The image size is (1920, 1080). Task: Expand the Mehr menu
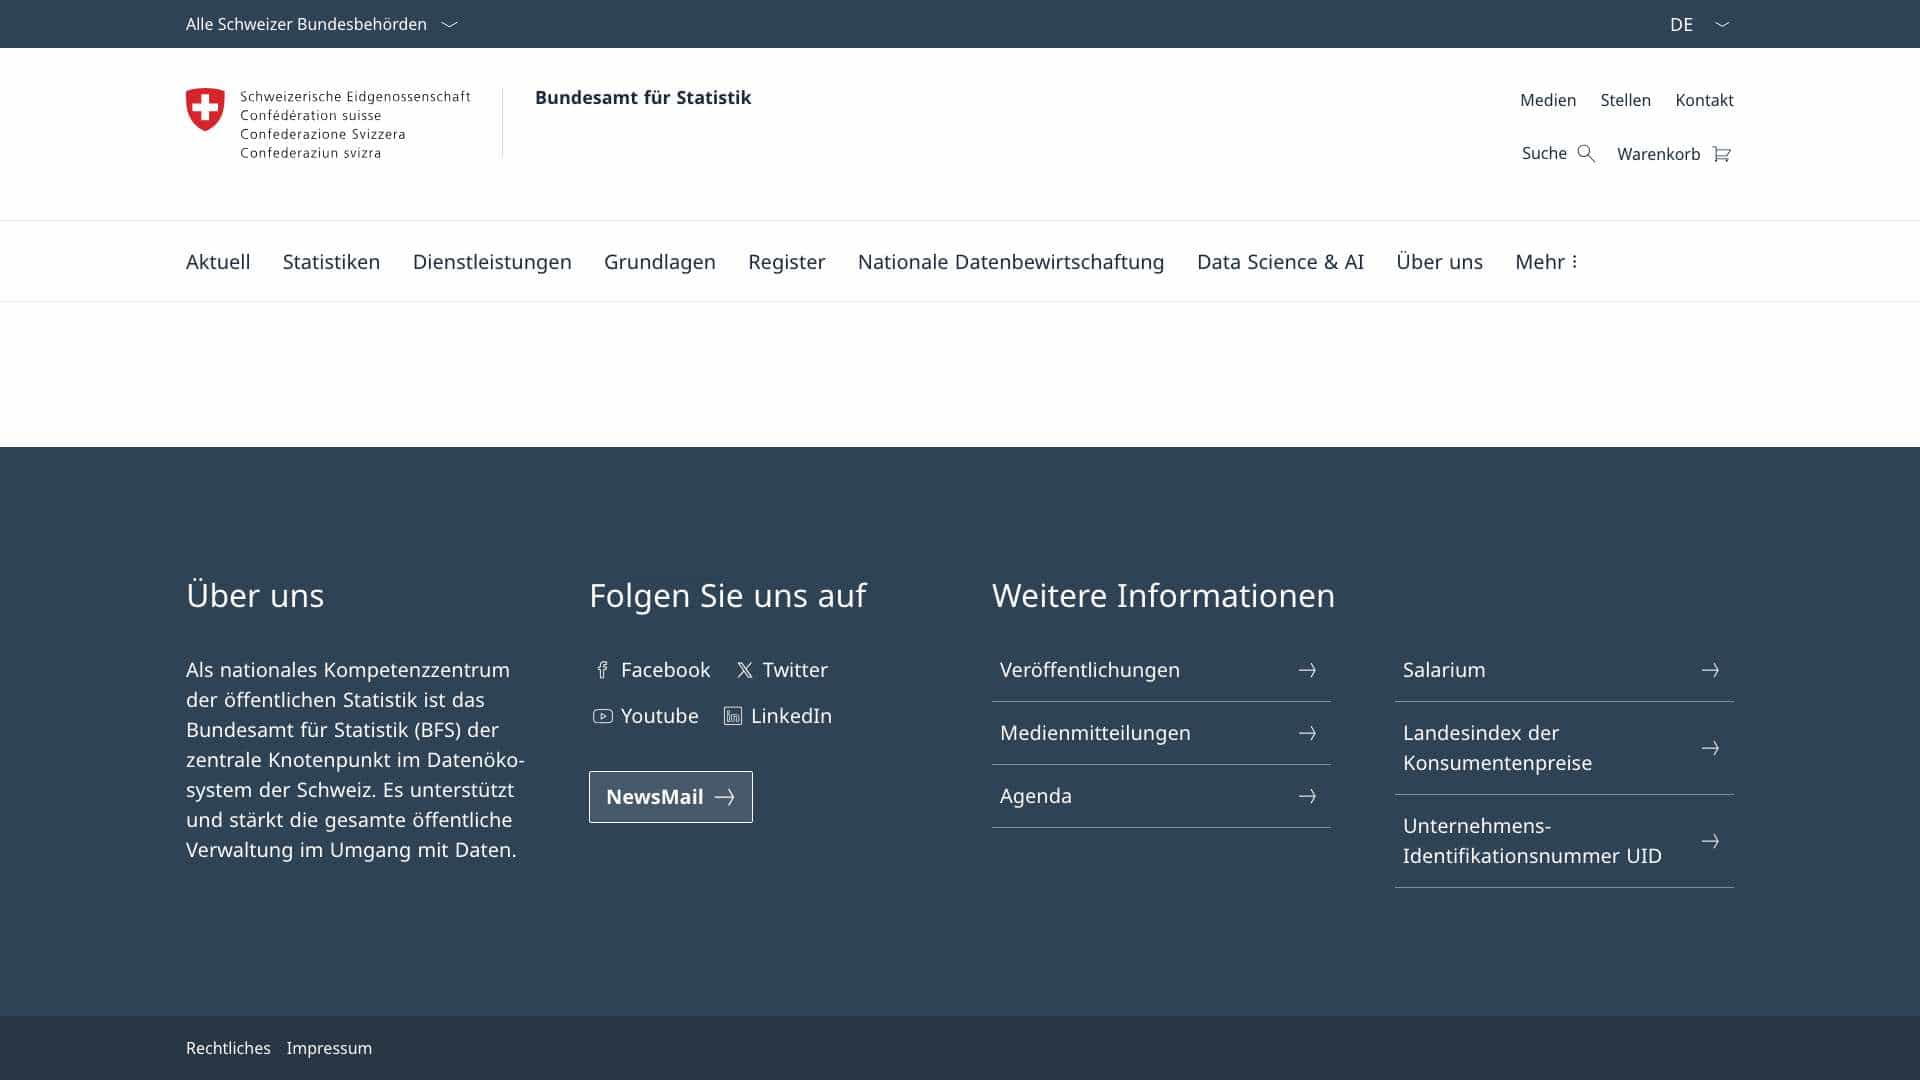click(x=1546, y=262)
